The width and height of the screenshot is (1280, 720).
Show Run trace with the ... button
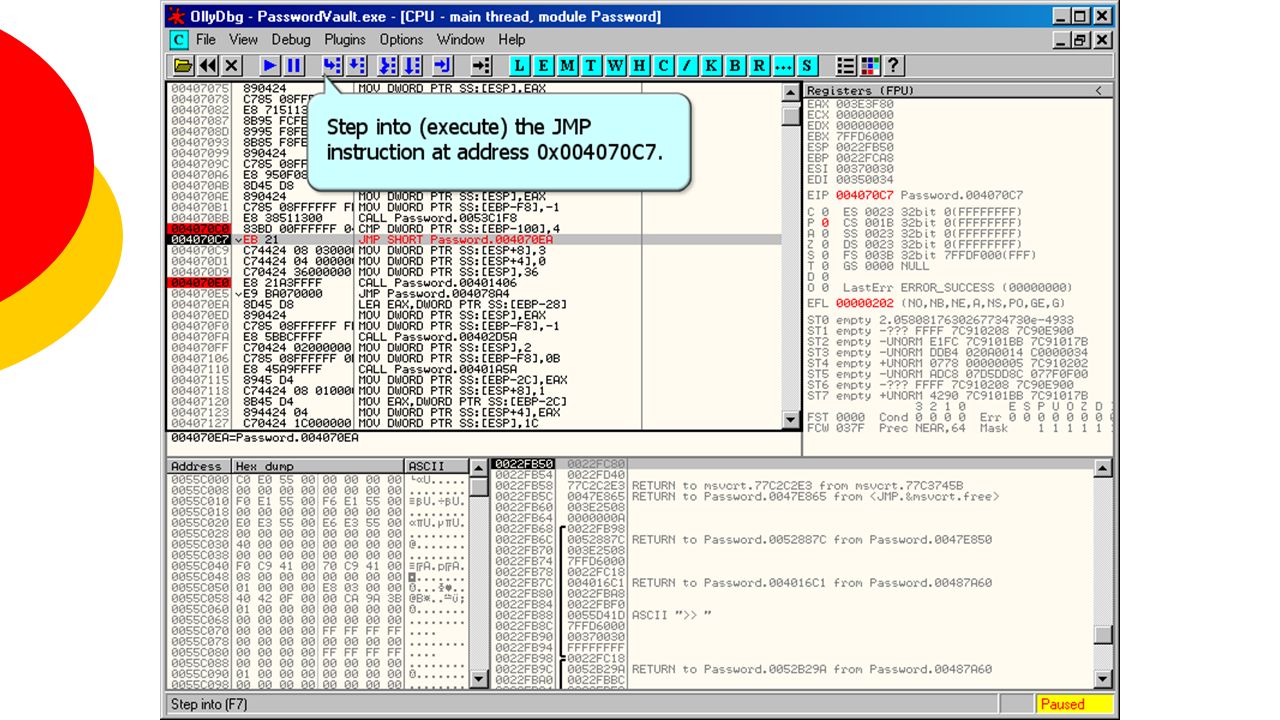coord(784,66)
